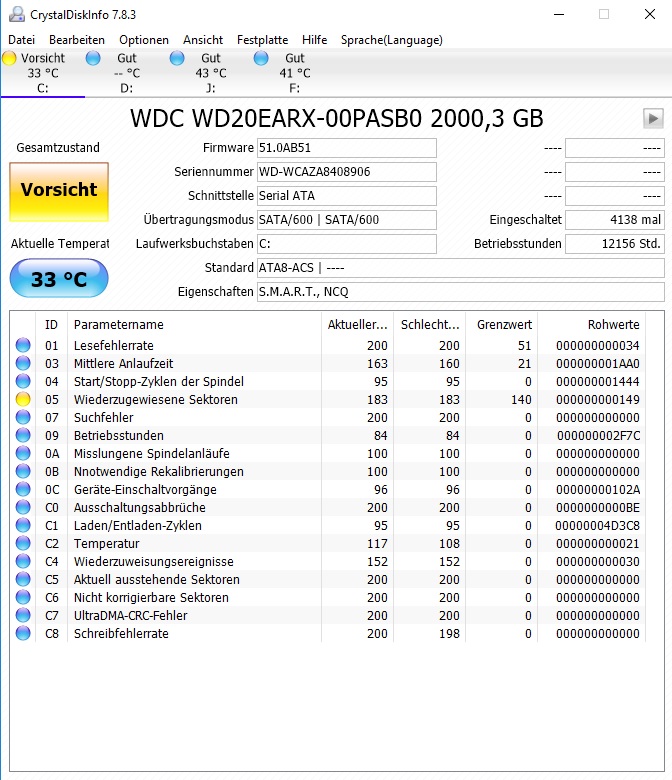Select Grenzwert 140 in row 05
Image resolution: width=672 pixels, height=780 pixels.
coord(521,399)
